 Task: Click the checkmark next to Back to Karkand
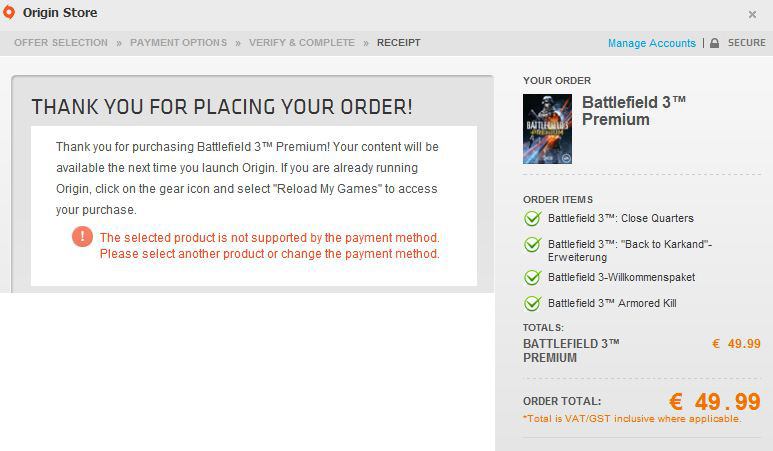[x=532, y=244]
